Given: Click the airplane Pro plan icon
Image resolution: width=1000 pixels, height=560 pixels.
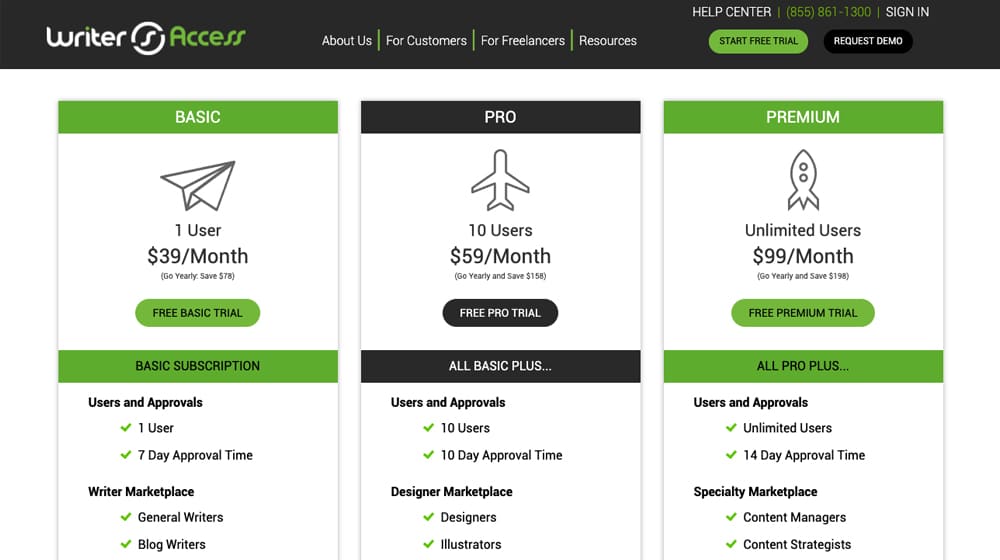Looking at the screenshot, I should (500, 181).
